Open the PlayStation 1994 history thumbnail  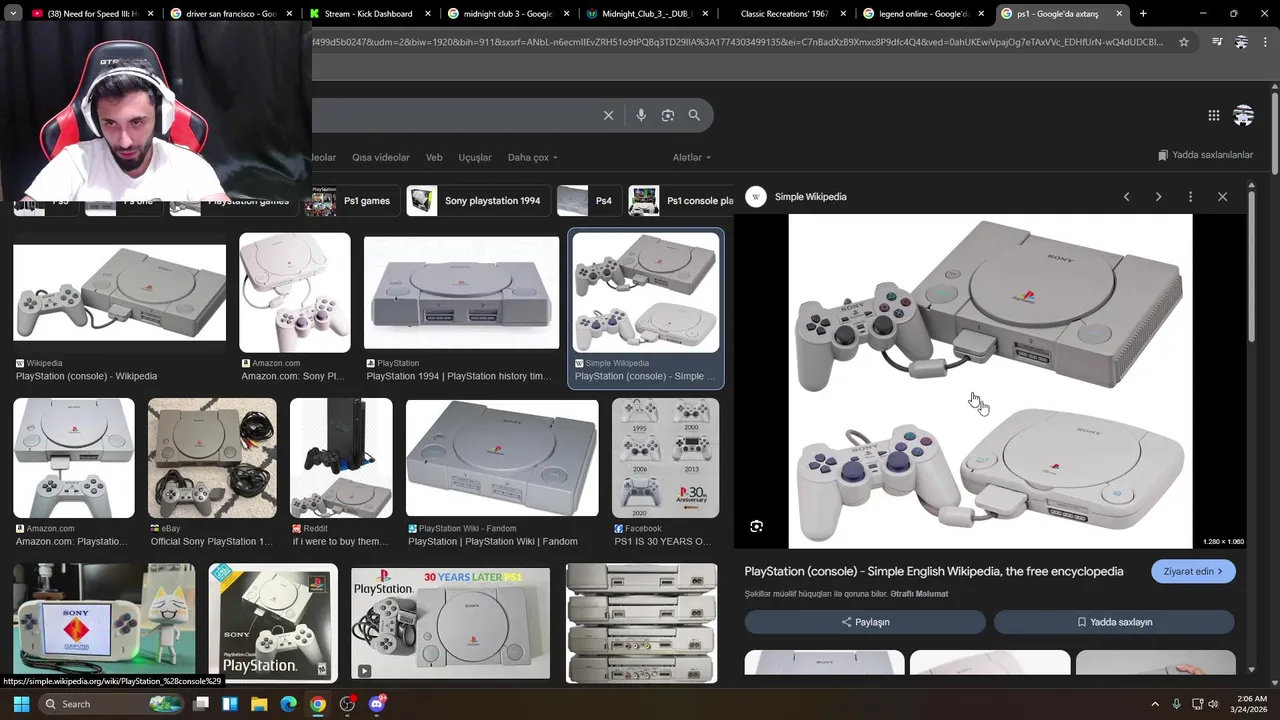pos(461,292)
